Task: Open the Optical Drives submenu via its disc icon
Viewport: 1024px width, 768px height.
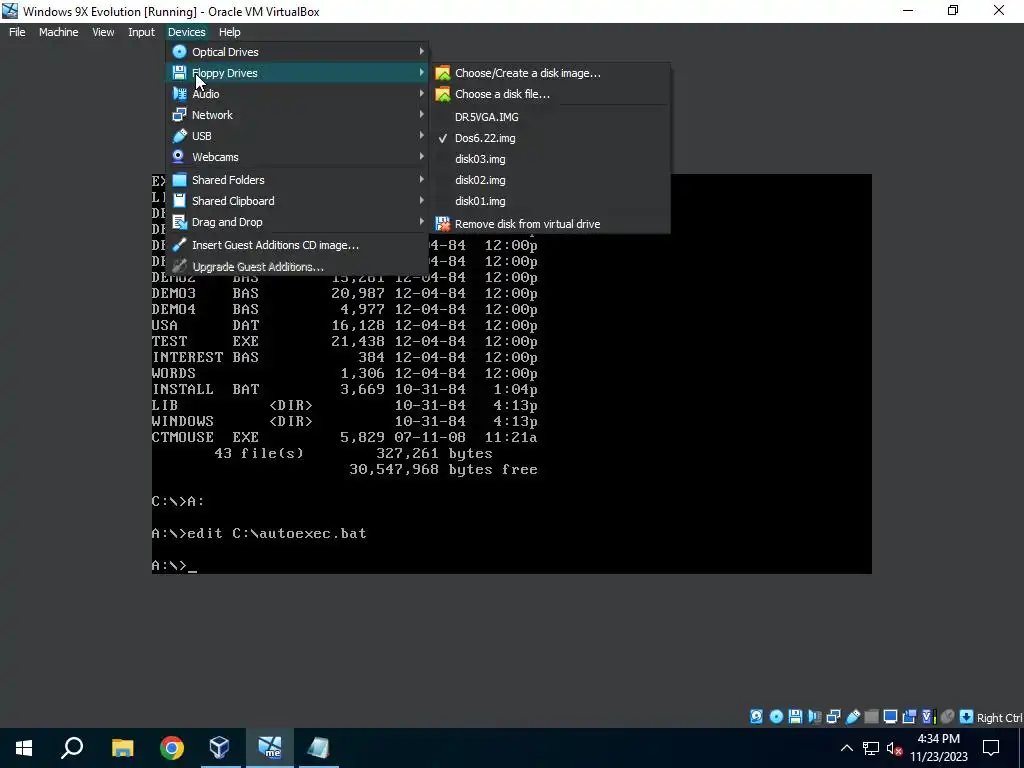Action: 179,52
